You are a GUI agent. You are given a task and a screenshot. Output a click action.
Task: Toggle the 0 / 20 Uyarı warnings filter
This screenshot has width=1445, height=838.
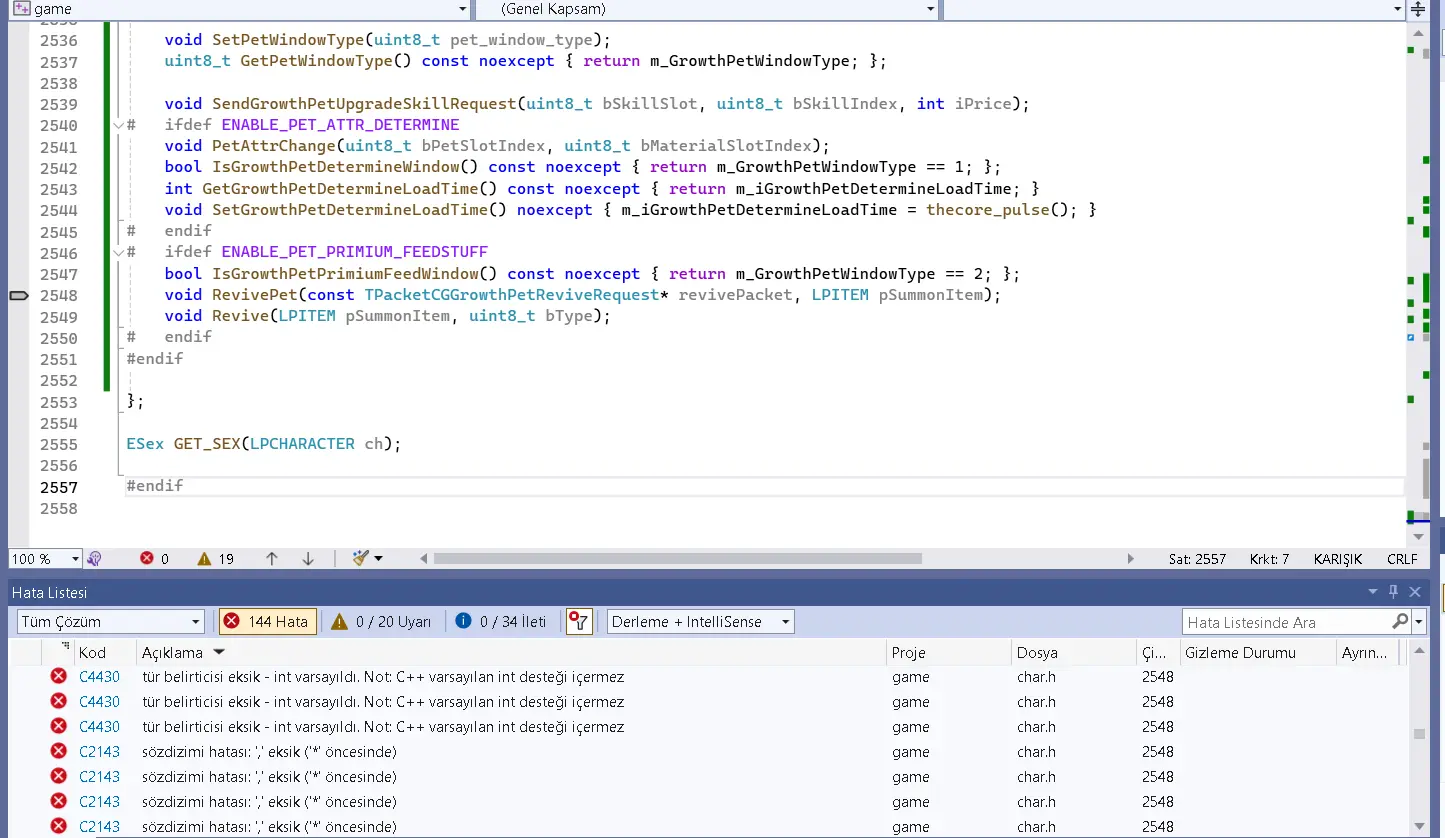click(381, 622)
